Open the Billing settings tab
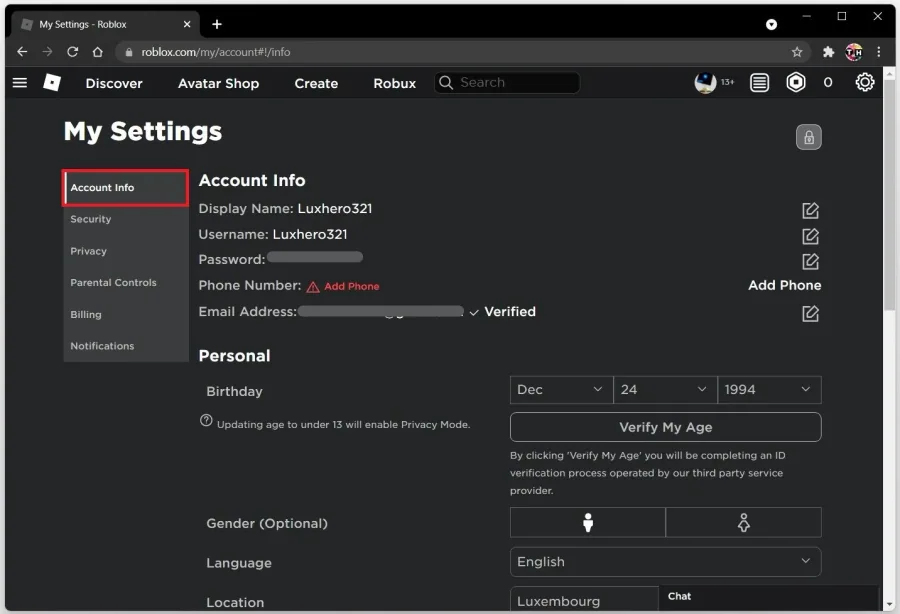 (x=126, y=314)
